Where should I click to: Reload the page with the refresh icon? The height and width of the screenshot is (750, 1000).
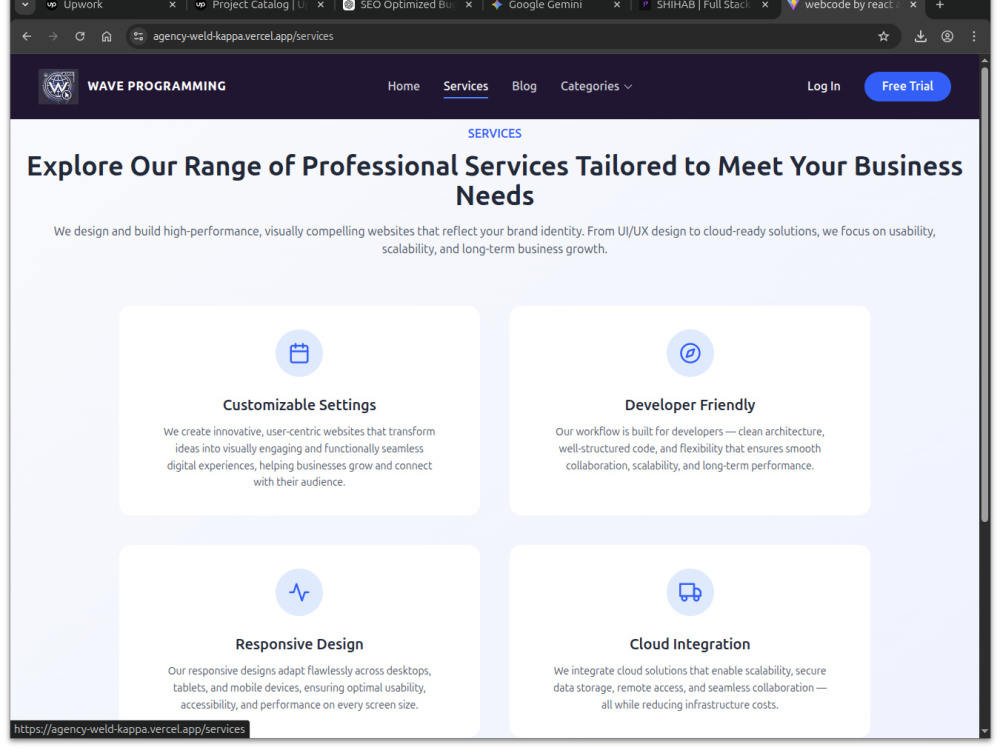click(x=80, y=36)
